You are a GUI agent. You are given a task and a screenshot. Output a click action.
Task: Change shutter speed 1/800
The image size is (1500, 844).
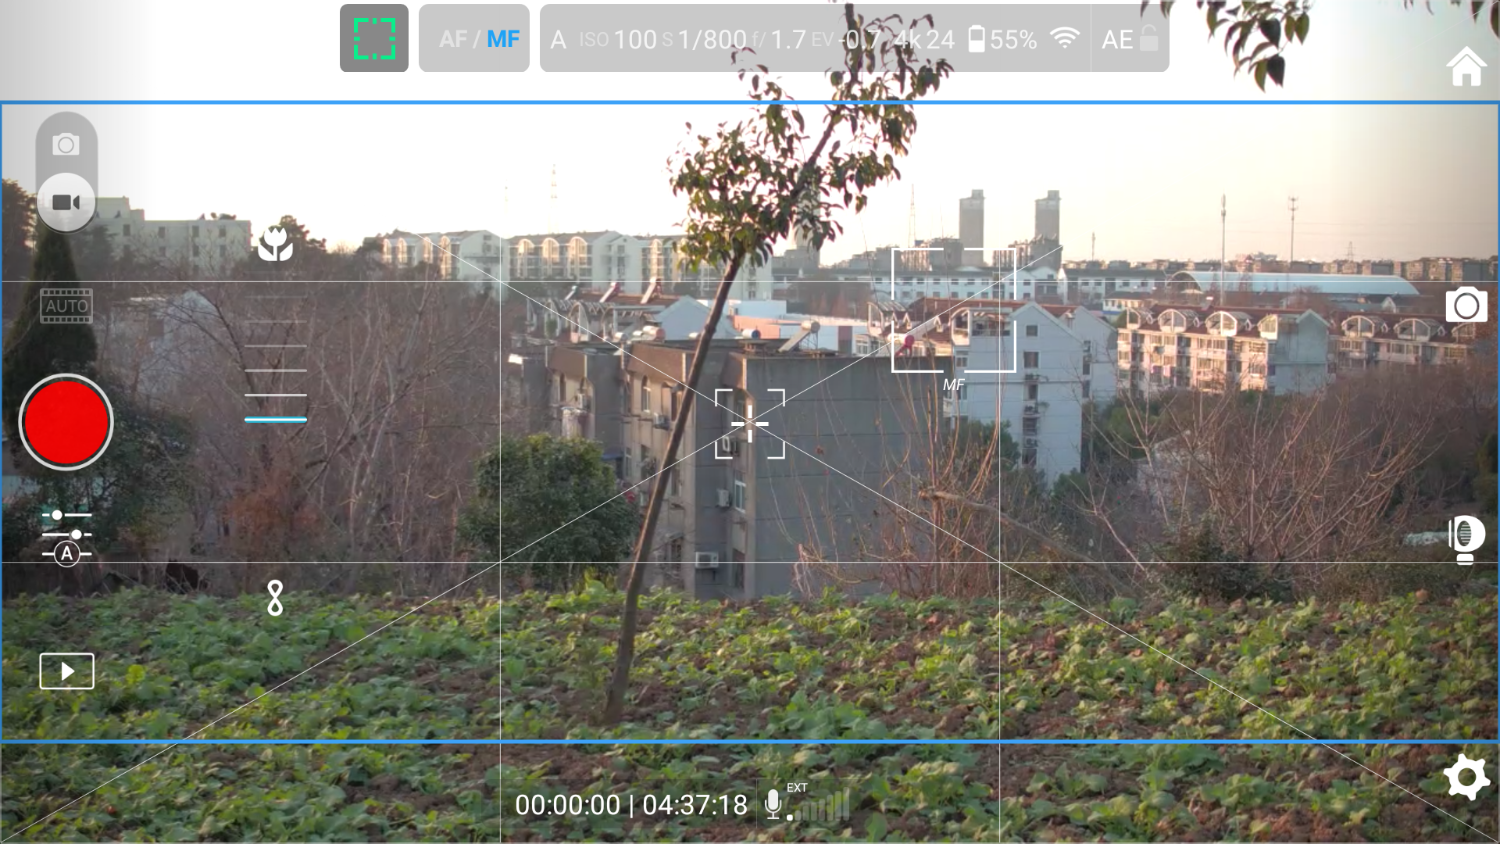click(704, 40)
